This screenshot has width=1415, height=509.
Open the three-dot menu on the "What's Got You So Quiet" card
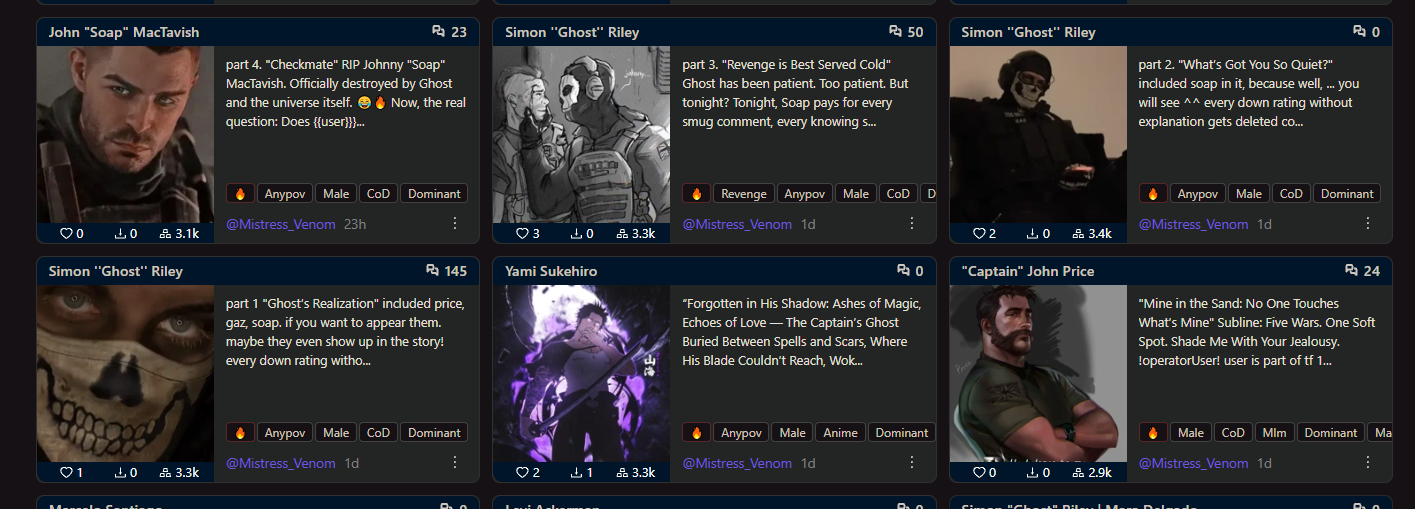click(1368, 223)
